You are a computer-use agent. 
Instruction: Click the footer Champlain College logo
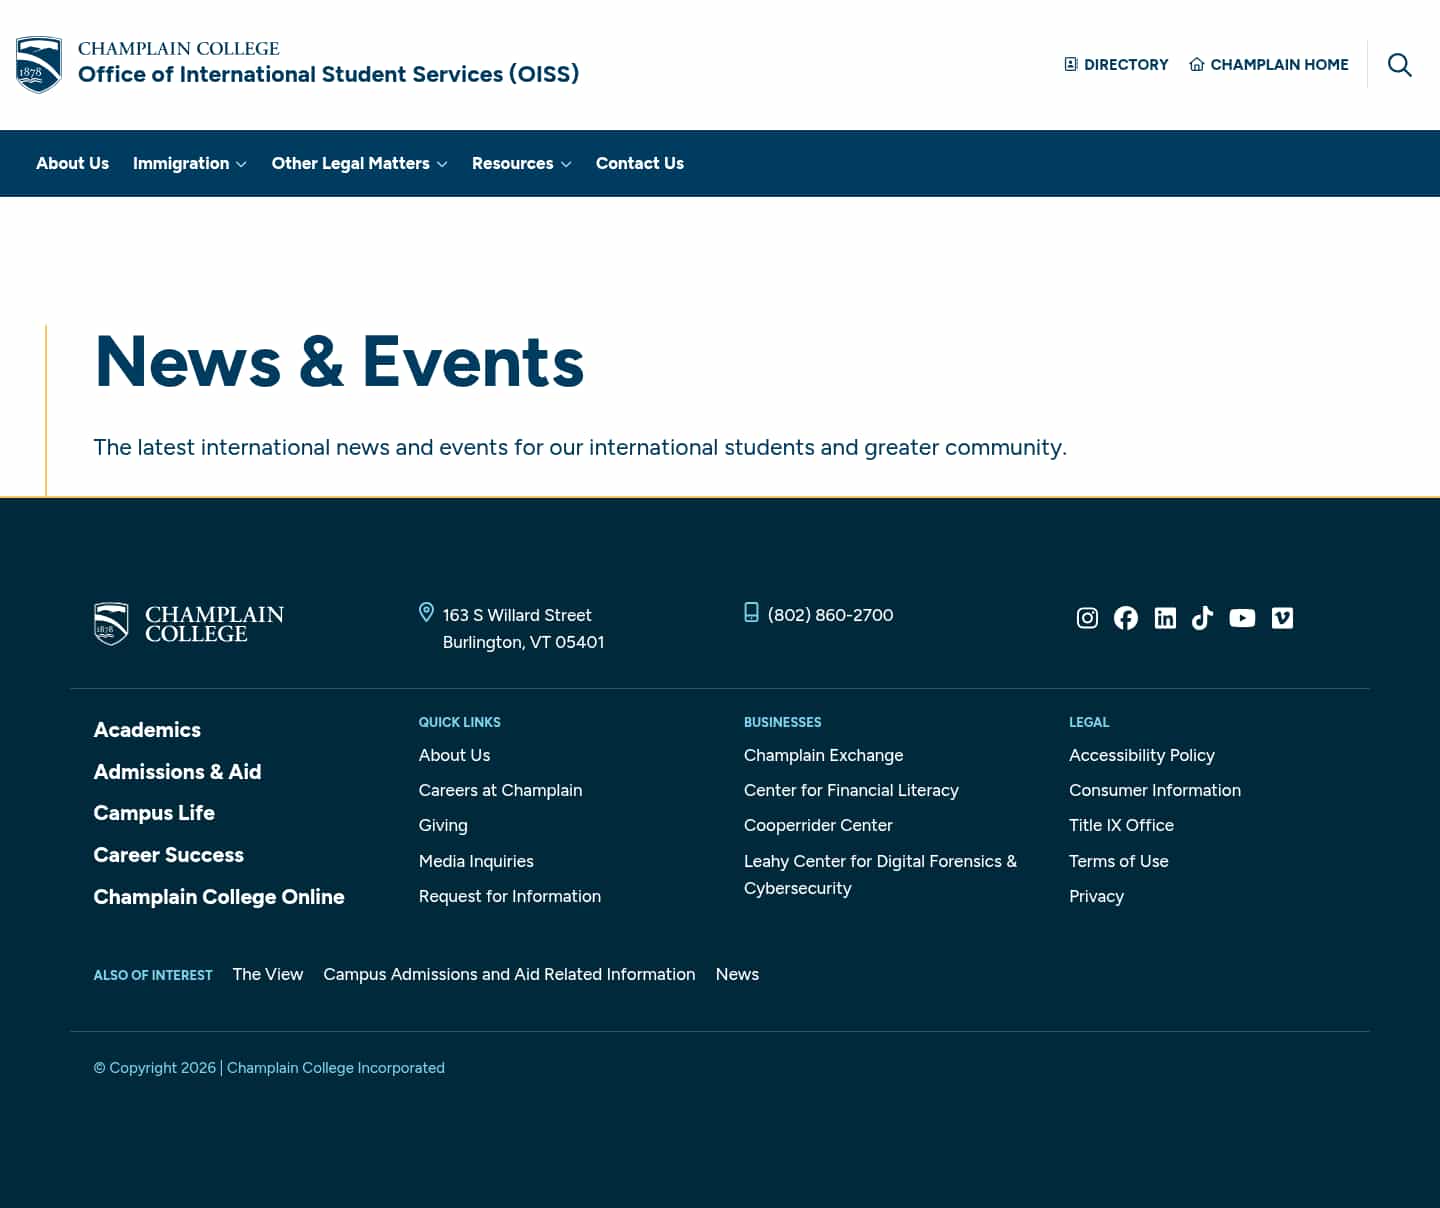(189, 624)
